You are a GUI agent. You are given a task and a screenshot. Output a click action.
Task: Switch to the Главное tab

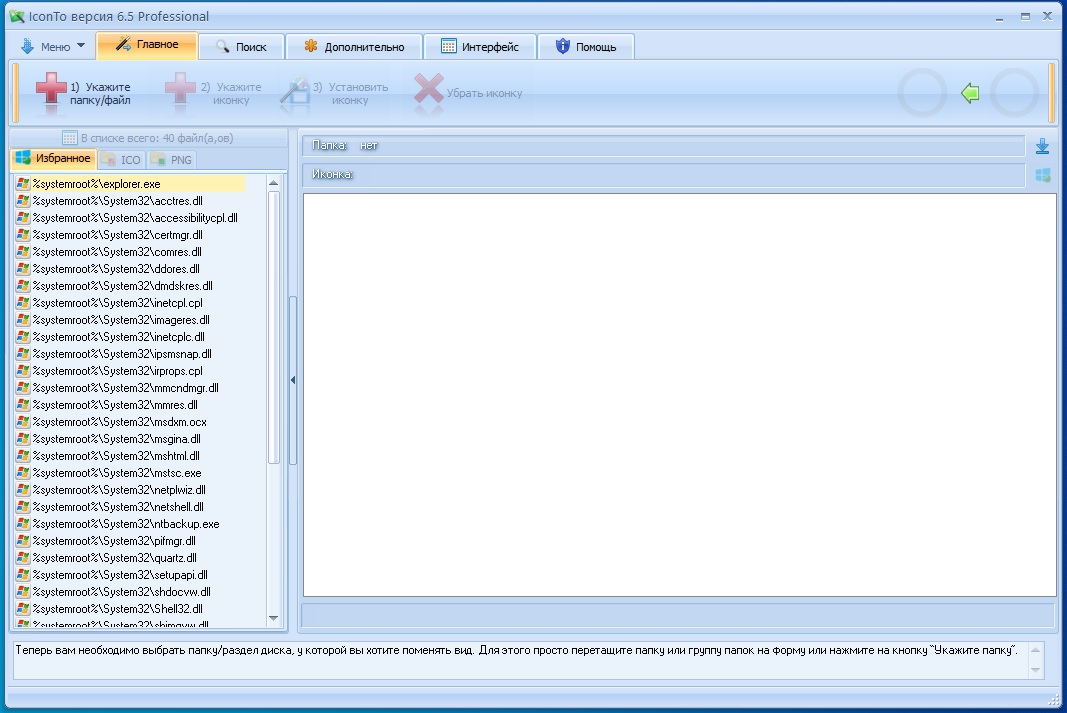point(147,45)
